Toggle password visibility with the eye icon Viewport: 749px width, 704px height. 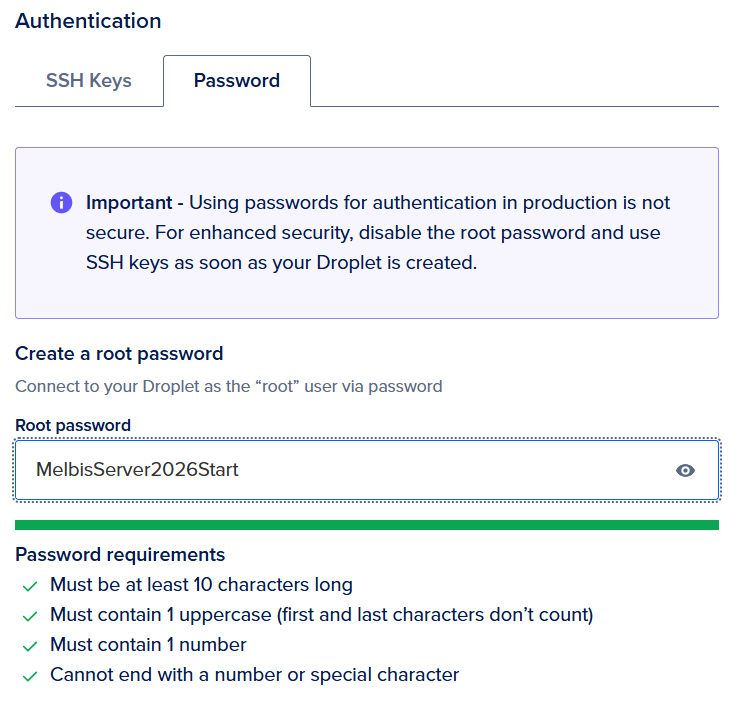coord(685,470)
